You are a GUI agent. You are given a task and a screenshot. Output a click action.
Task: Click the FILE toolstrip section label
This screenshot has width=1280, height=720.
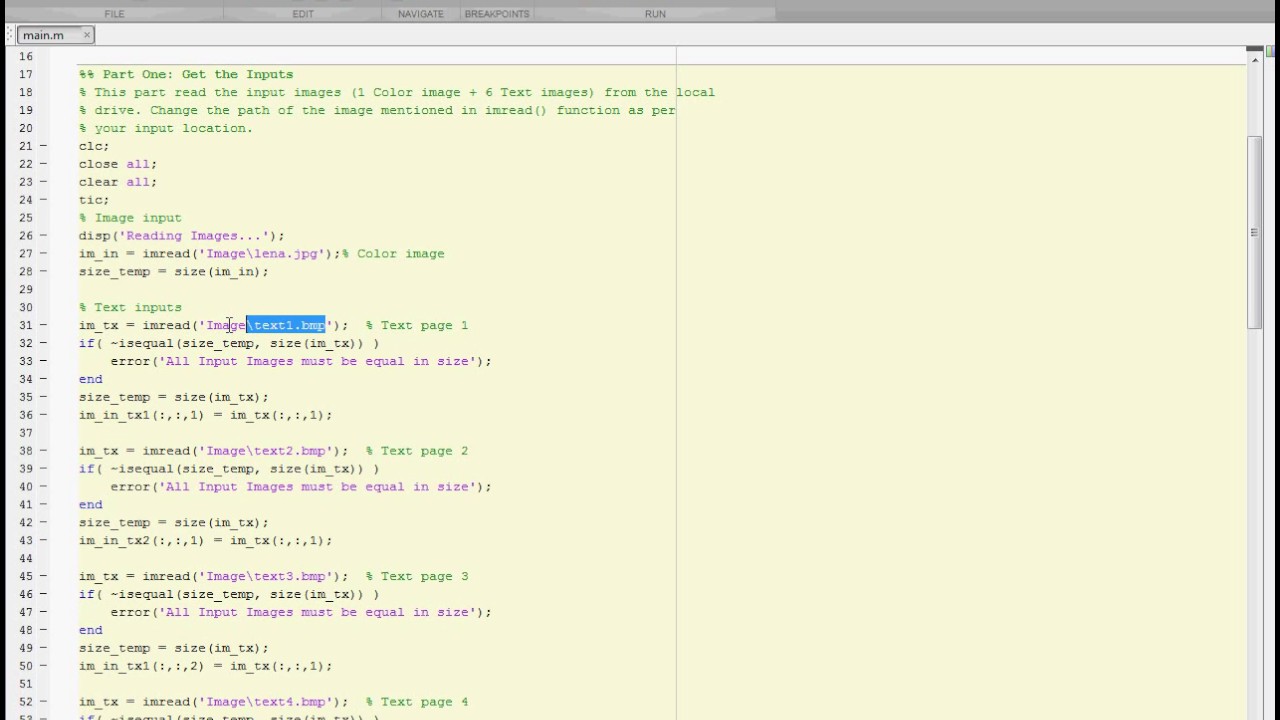coord(114,14)
